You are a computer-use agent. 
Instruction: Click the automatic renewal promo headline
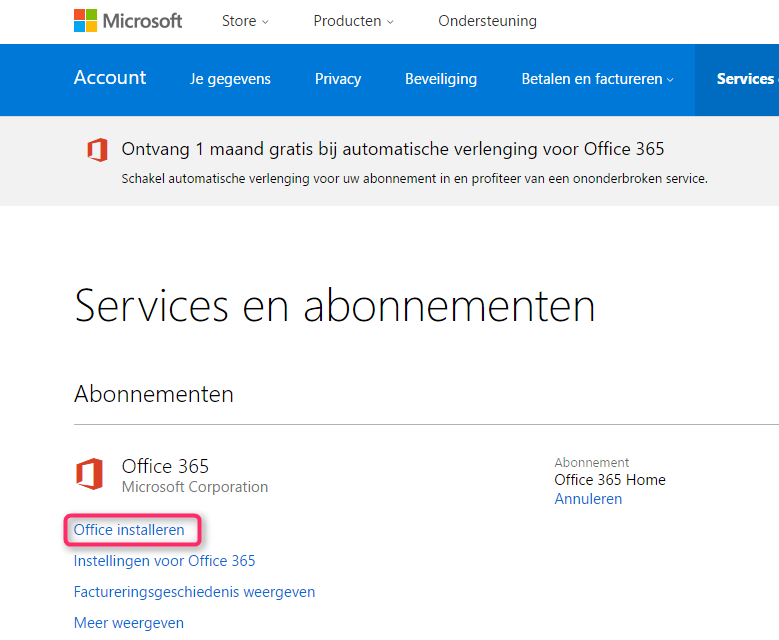pos(392,149)
